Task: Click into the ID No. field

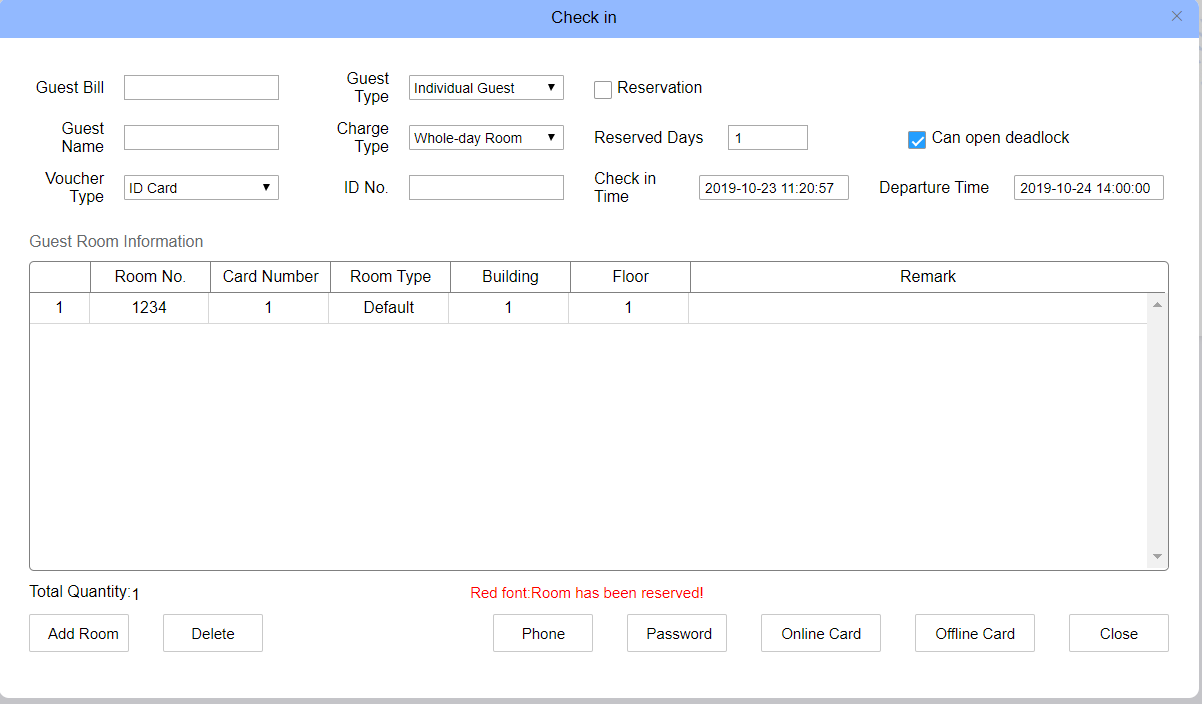Action: click(486, 188)
